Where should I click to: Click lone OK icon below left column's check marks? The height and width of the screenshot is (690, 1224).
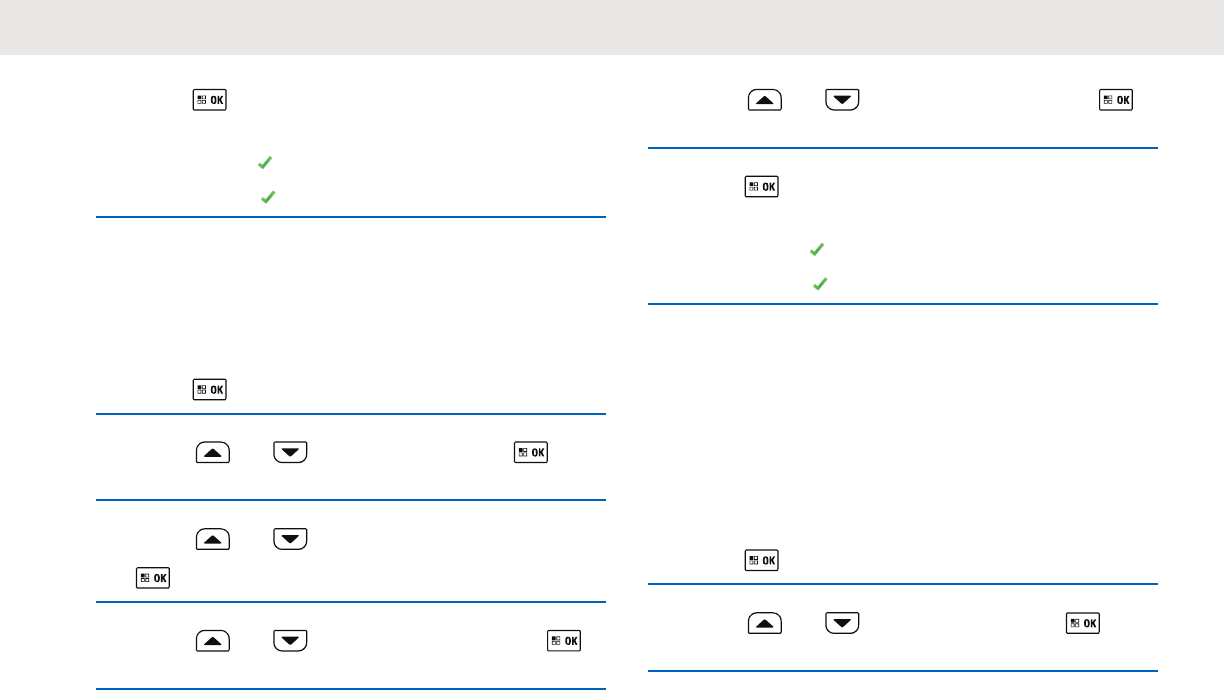[x=210, y=388]
